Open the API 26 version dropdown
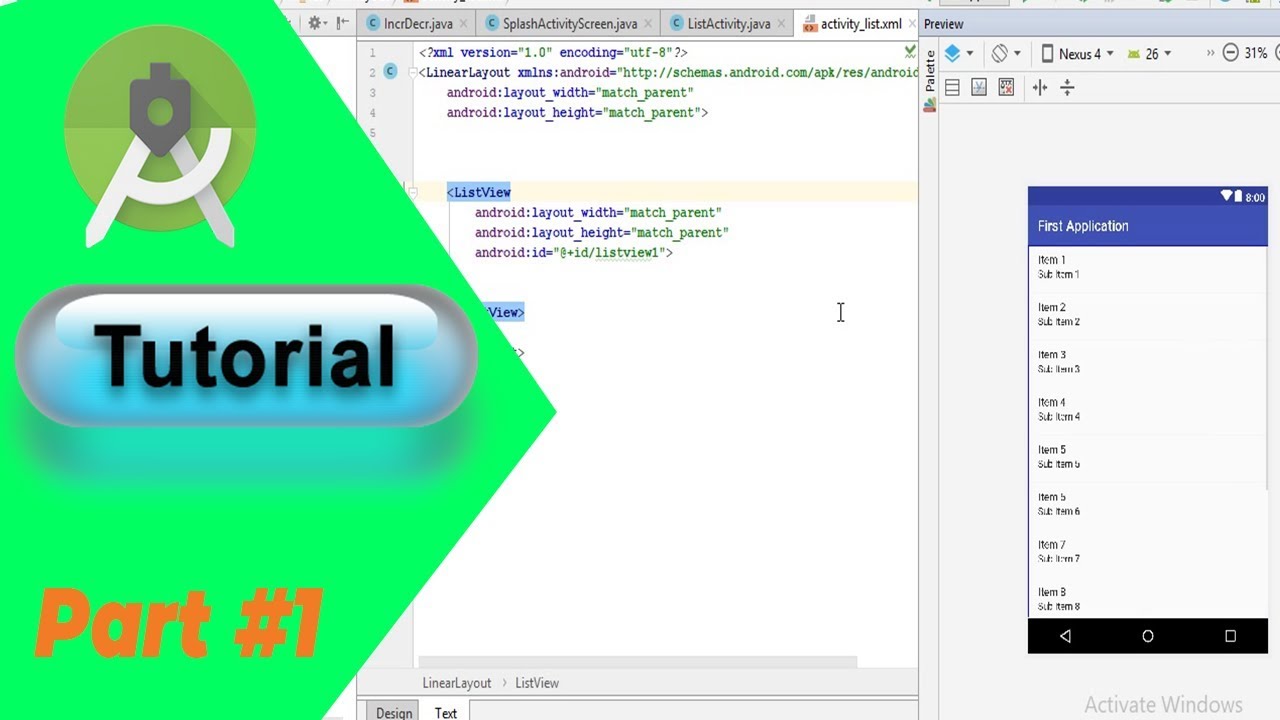Image resolution: width=1280 pixels, height=720 pixels. coord(1149,54)
